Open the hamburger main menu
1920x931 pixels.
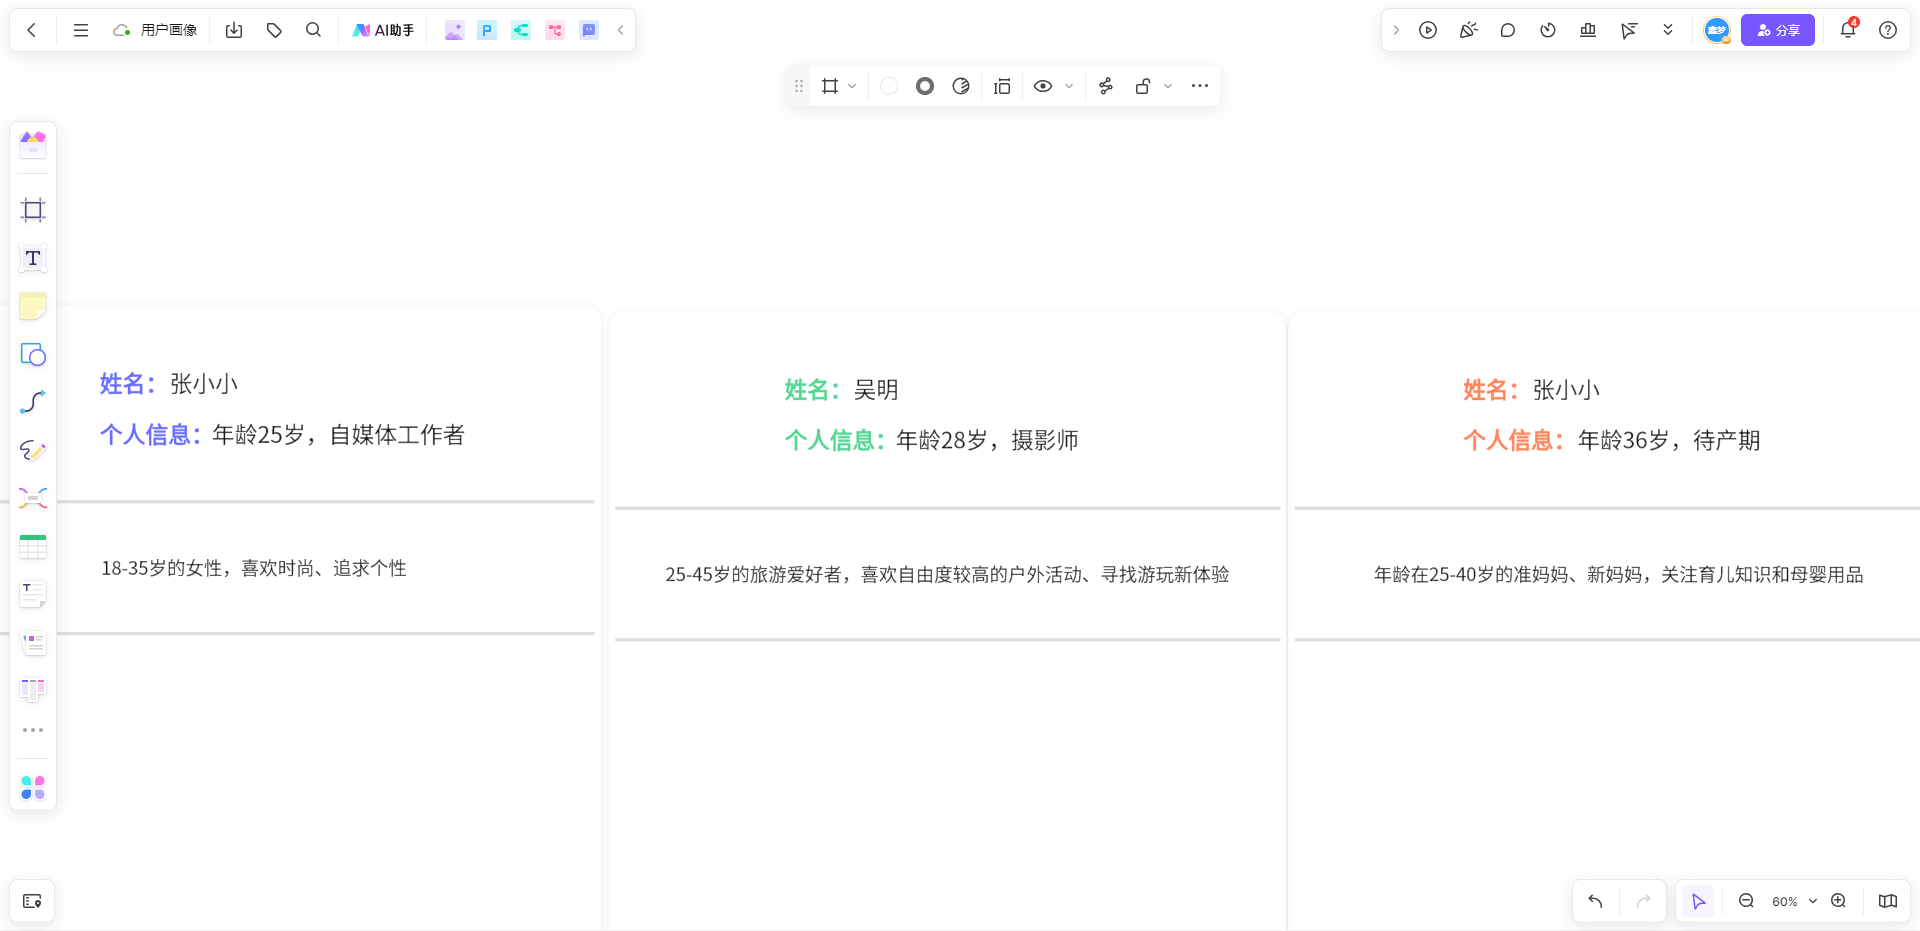tap(81, 30)
